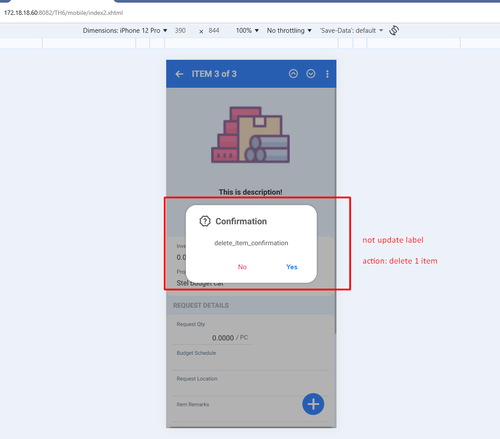The image size is (500, 439).
Task: Click the inventory item illustration image
Action: click(250, 135)
